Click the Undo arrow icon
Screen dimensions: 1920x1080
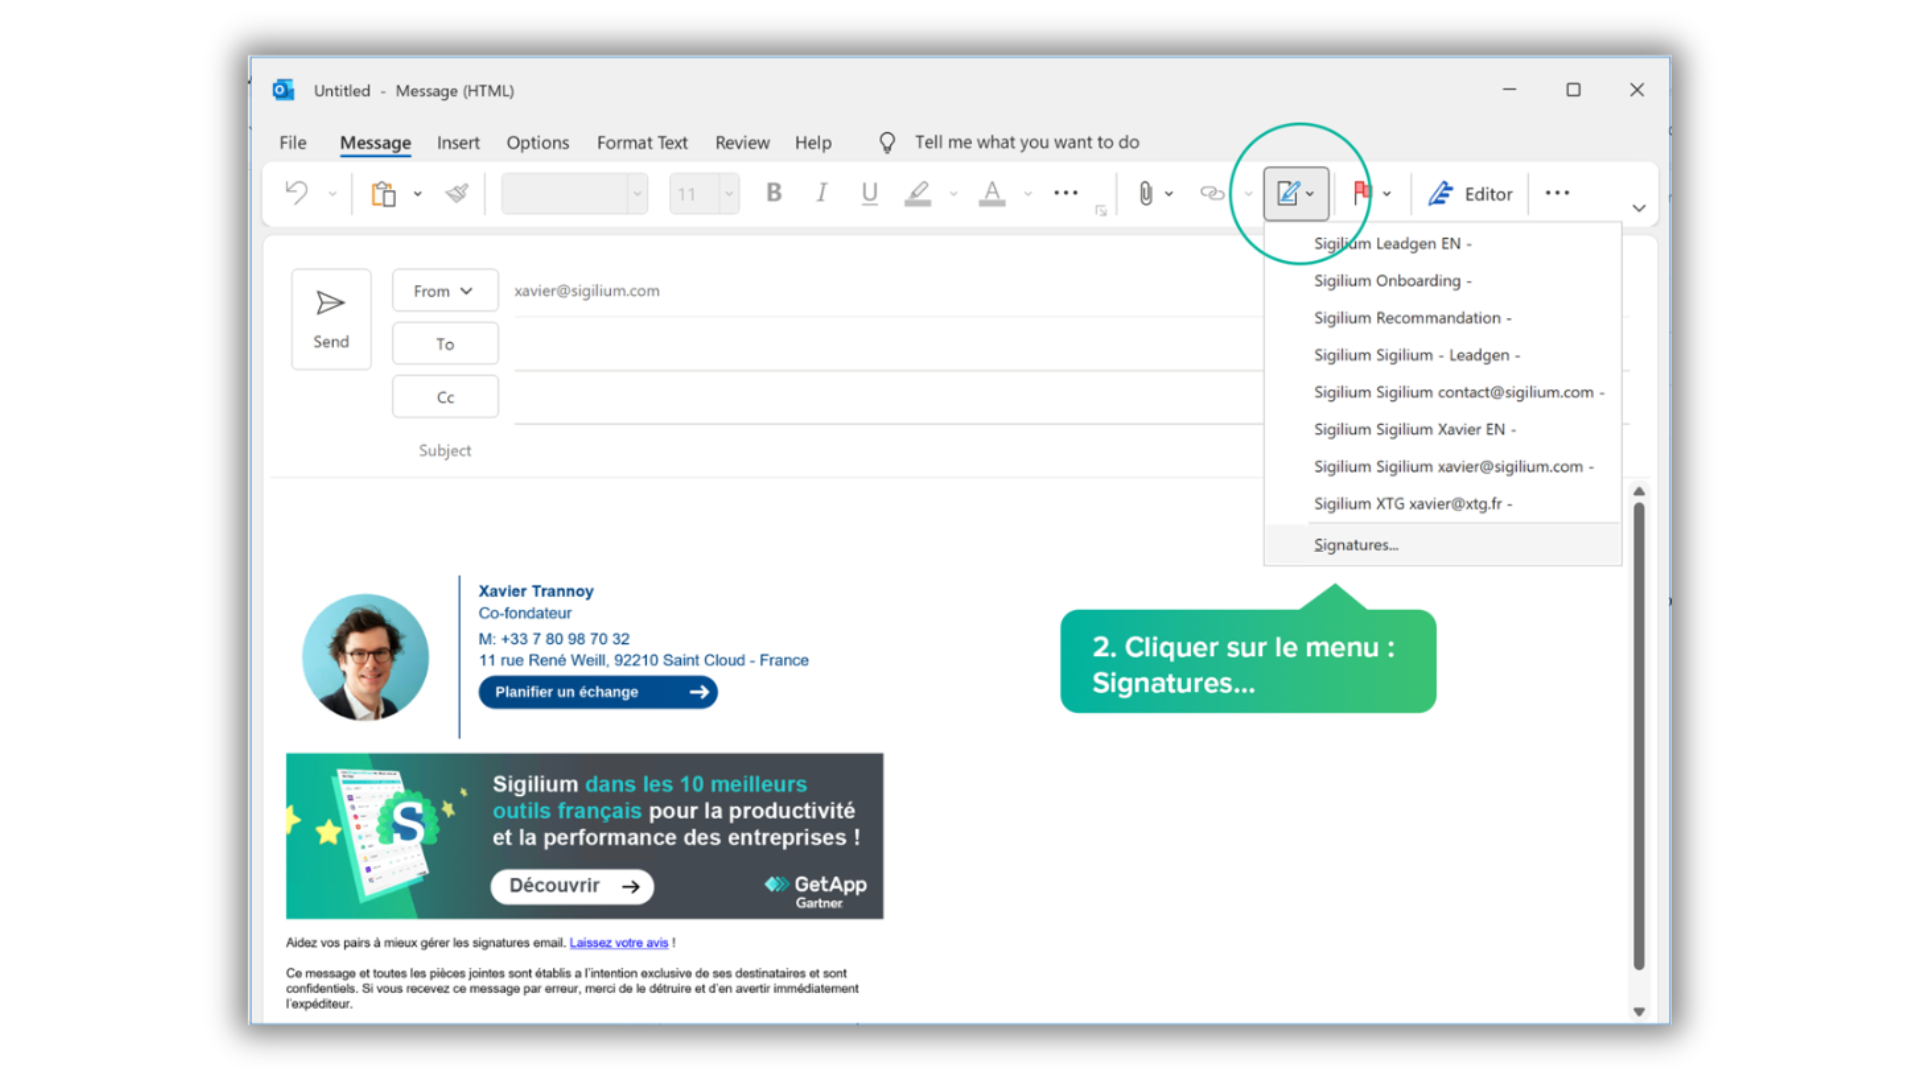pyautogui.click(x=296, y=192)
